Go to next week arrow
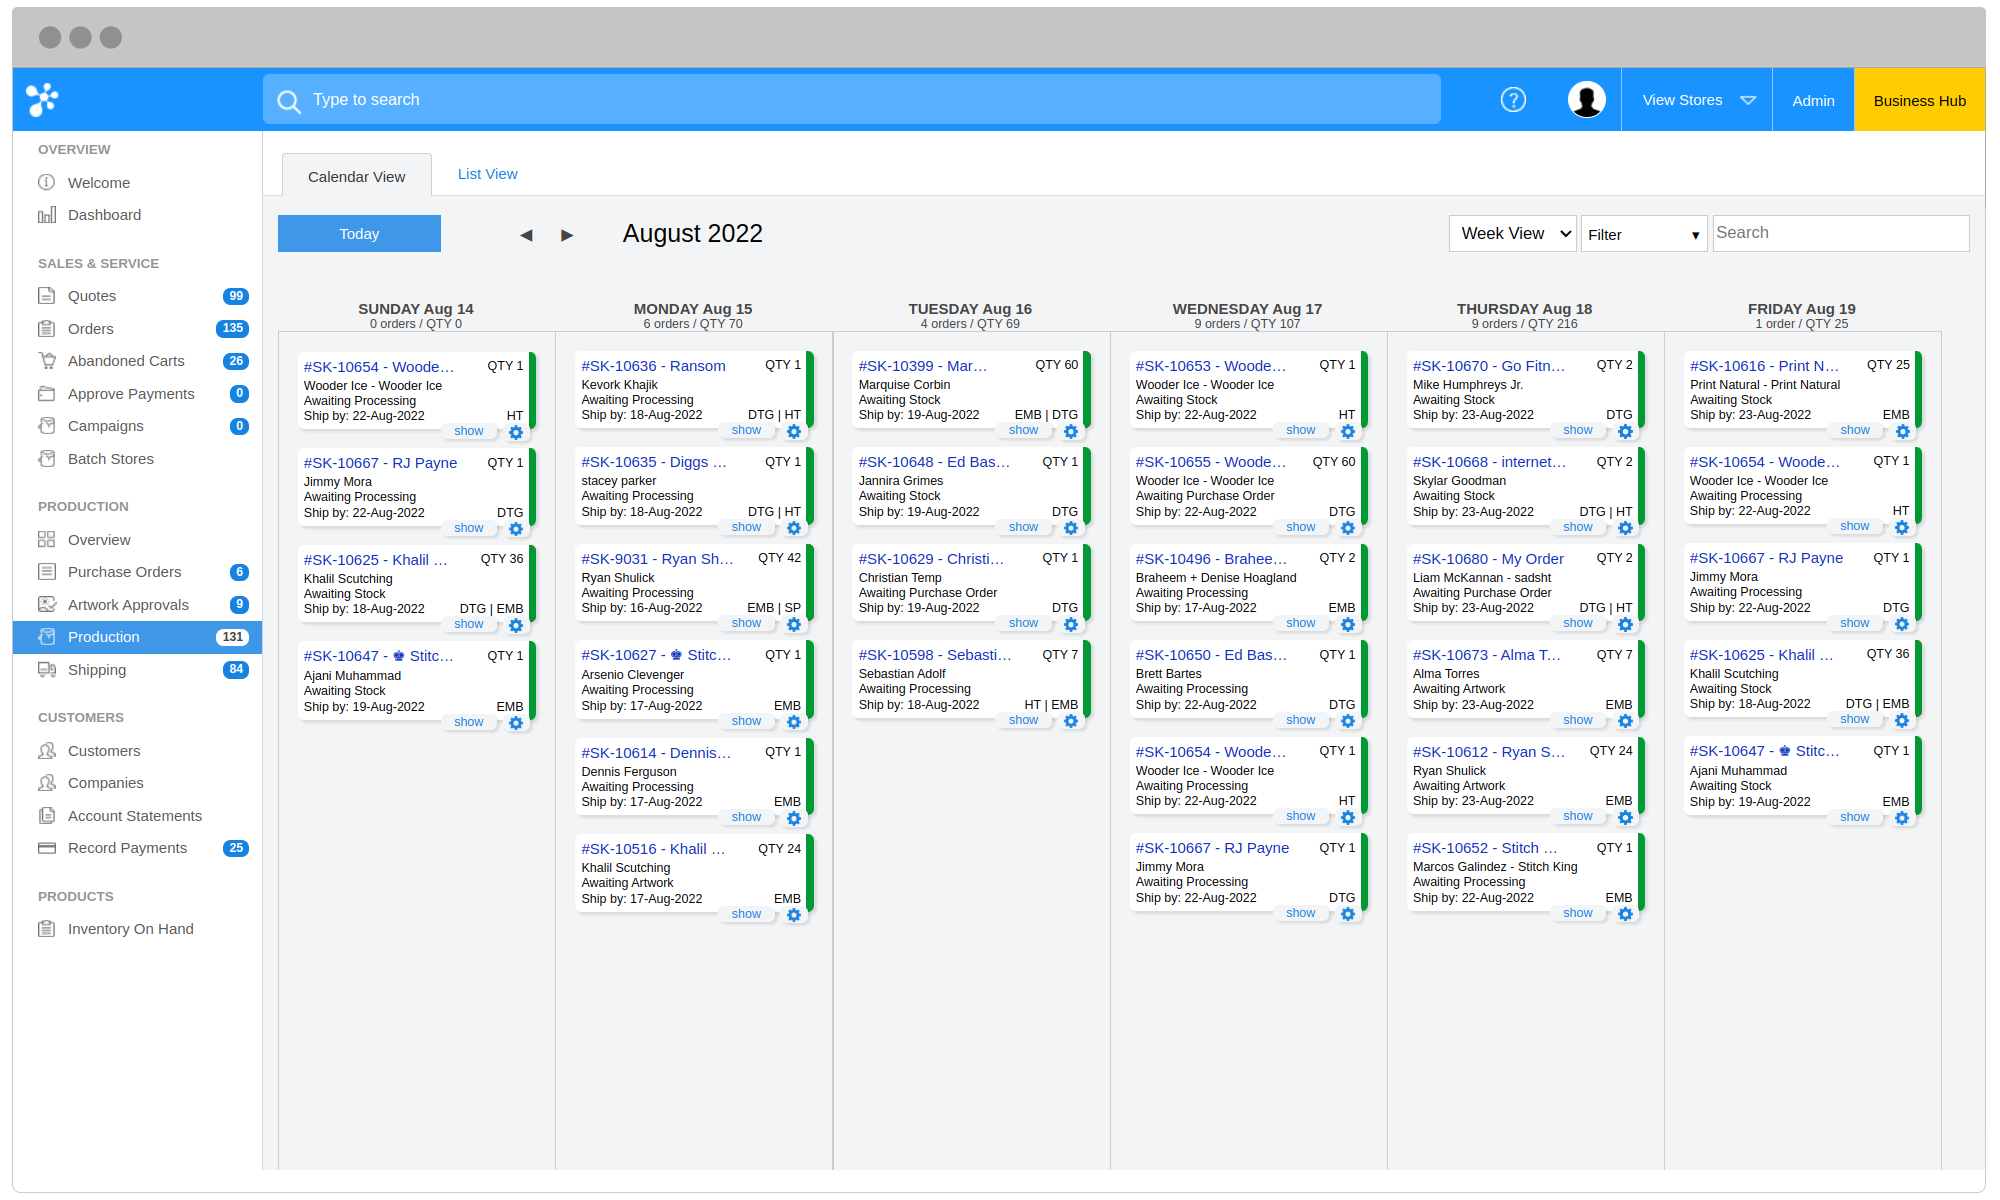This screenshot has height=1200, width=2000. pyautogui.click(x=567, y=235)
